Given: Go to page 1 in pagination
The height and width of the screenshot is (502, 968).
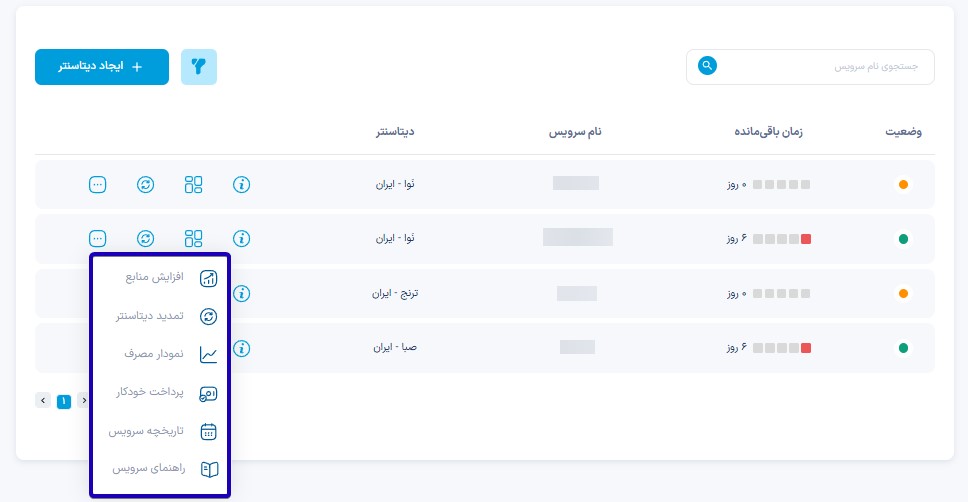Looking at the screenshot, I should 64,401.
